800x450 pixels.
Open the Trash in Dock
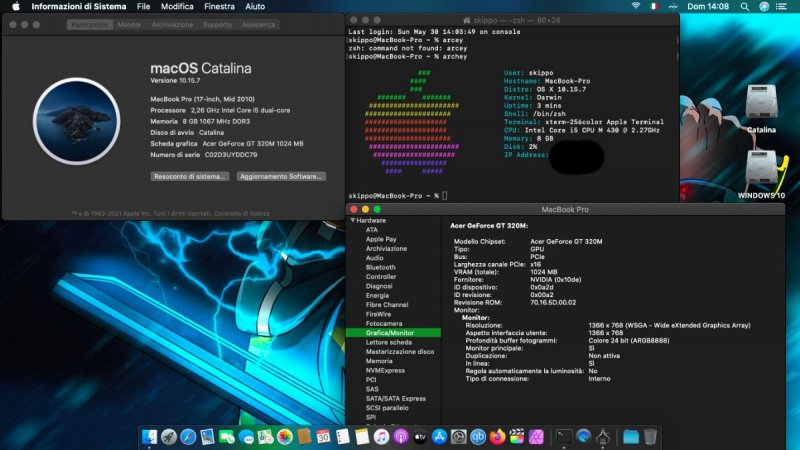coord(650,437)
